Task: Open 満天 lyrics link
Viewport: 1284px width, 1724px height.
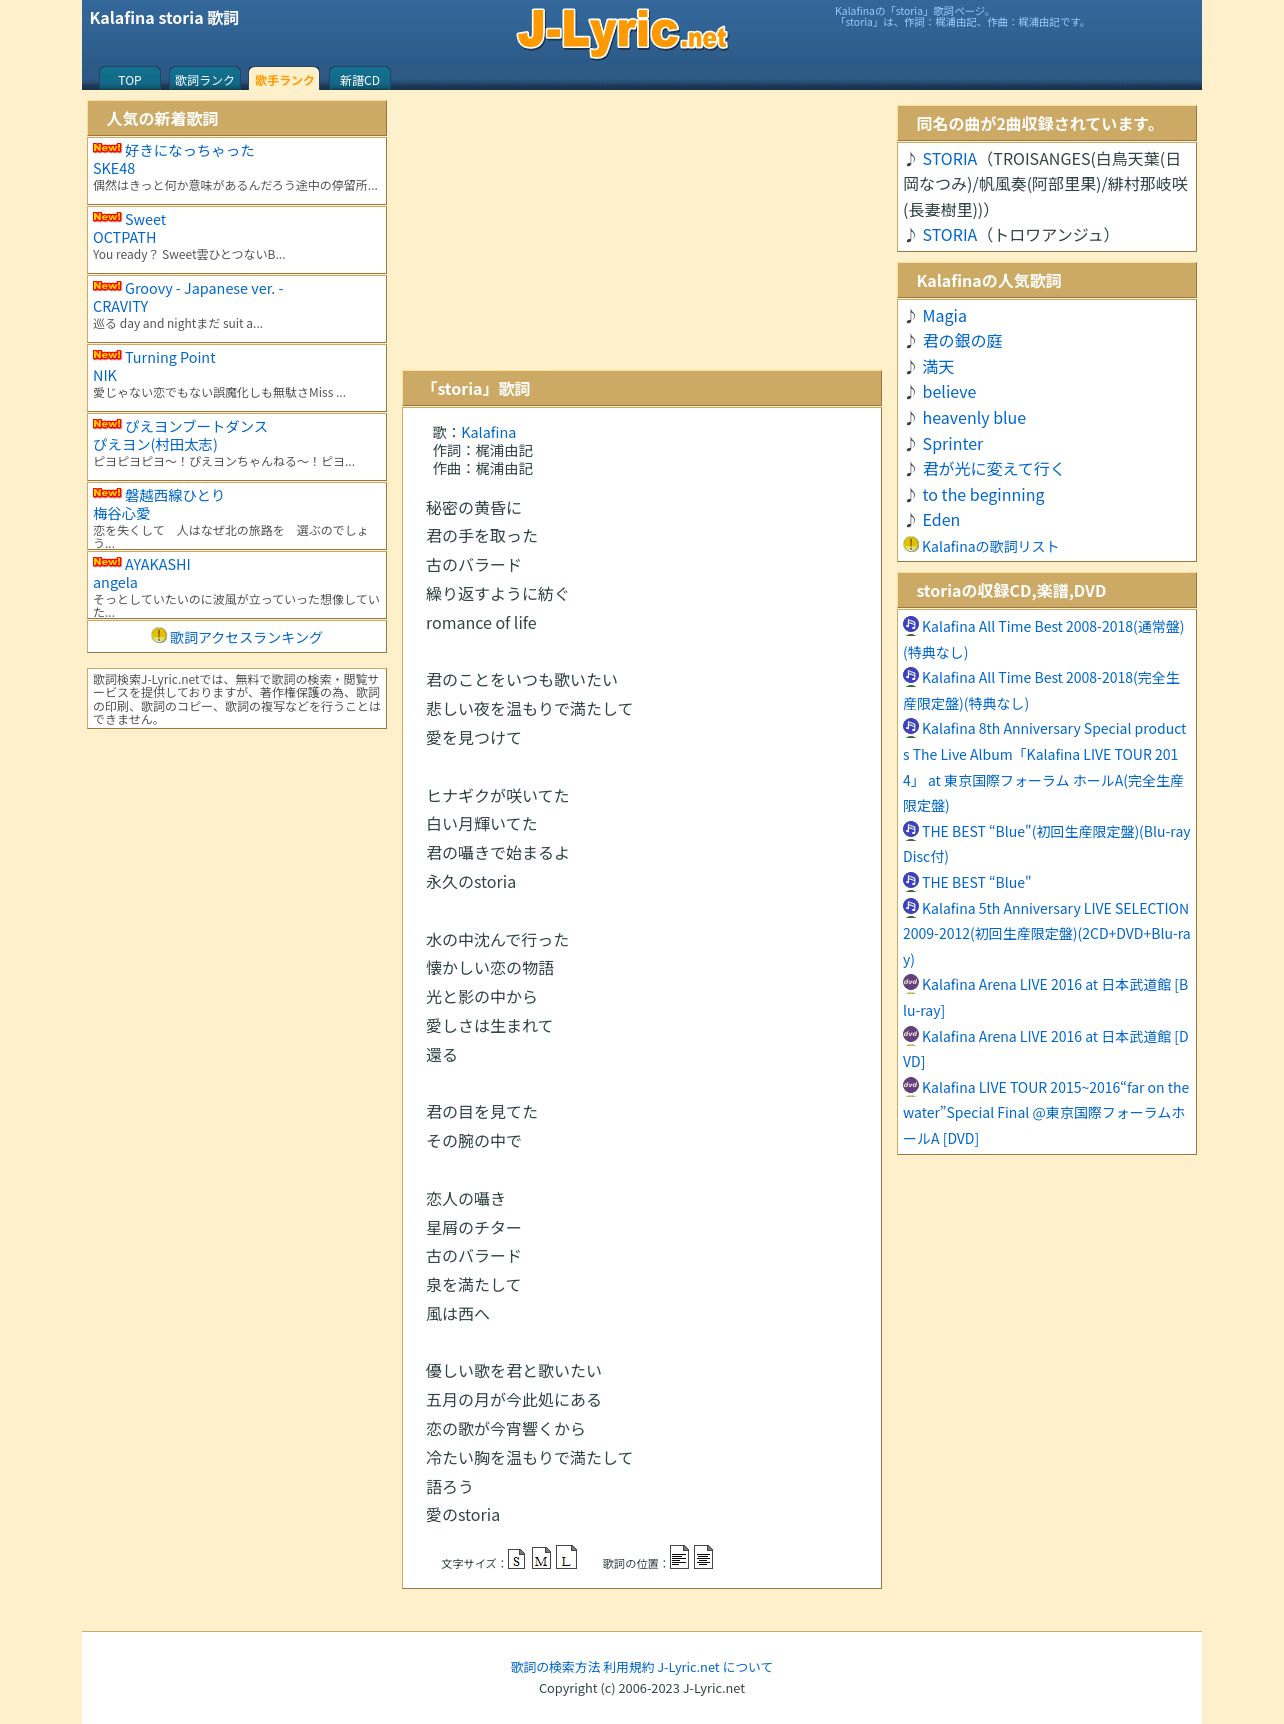Action: 938,367
